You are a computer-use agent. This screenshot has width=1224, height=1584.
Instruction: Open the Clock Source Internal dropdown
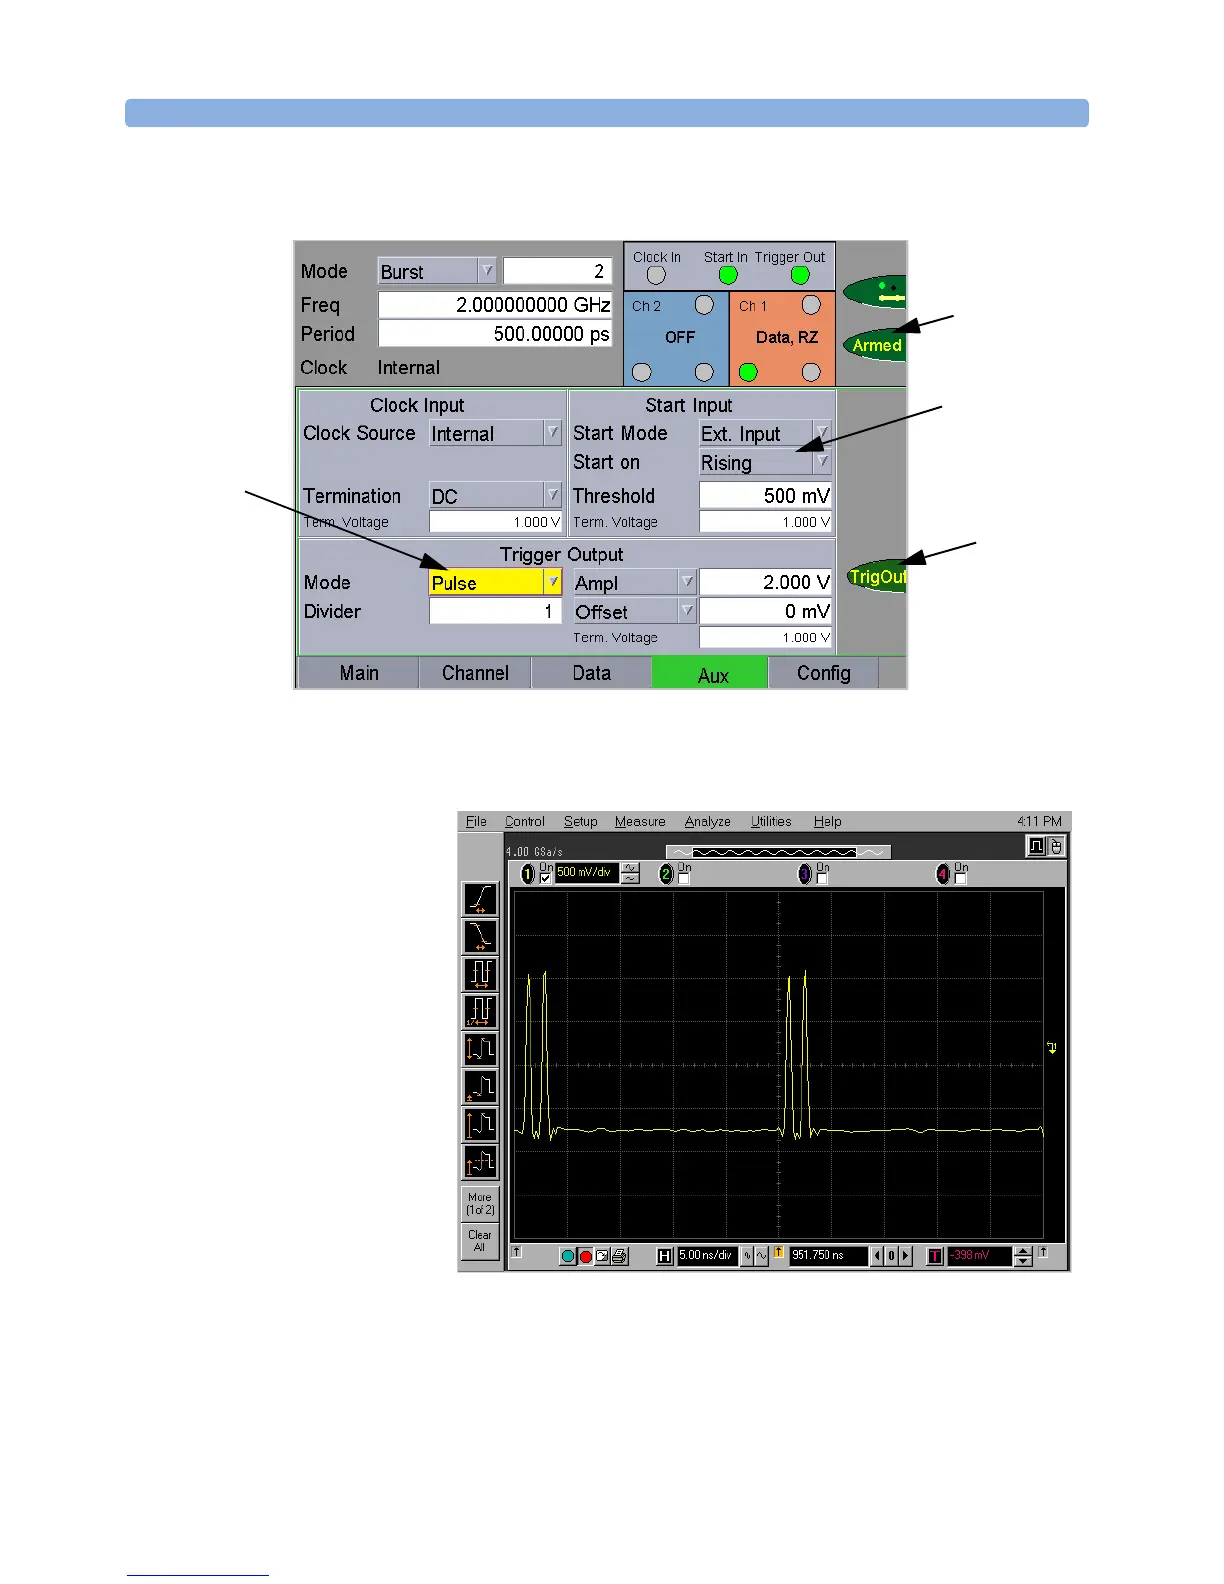[496, 433]
